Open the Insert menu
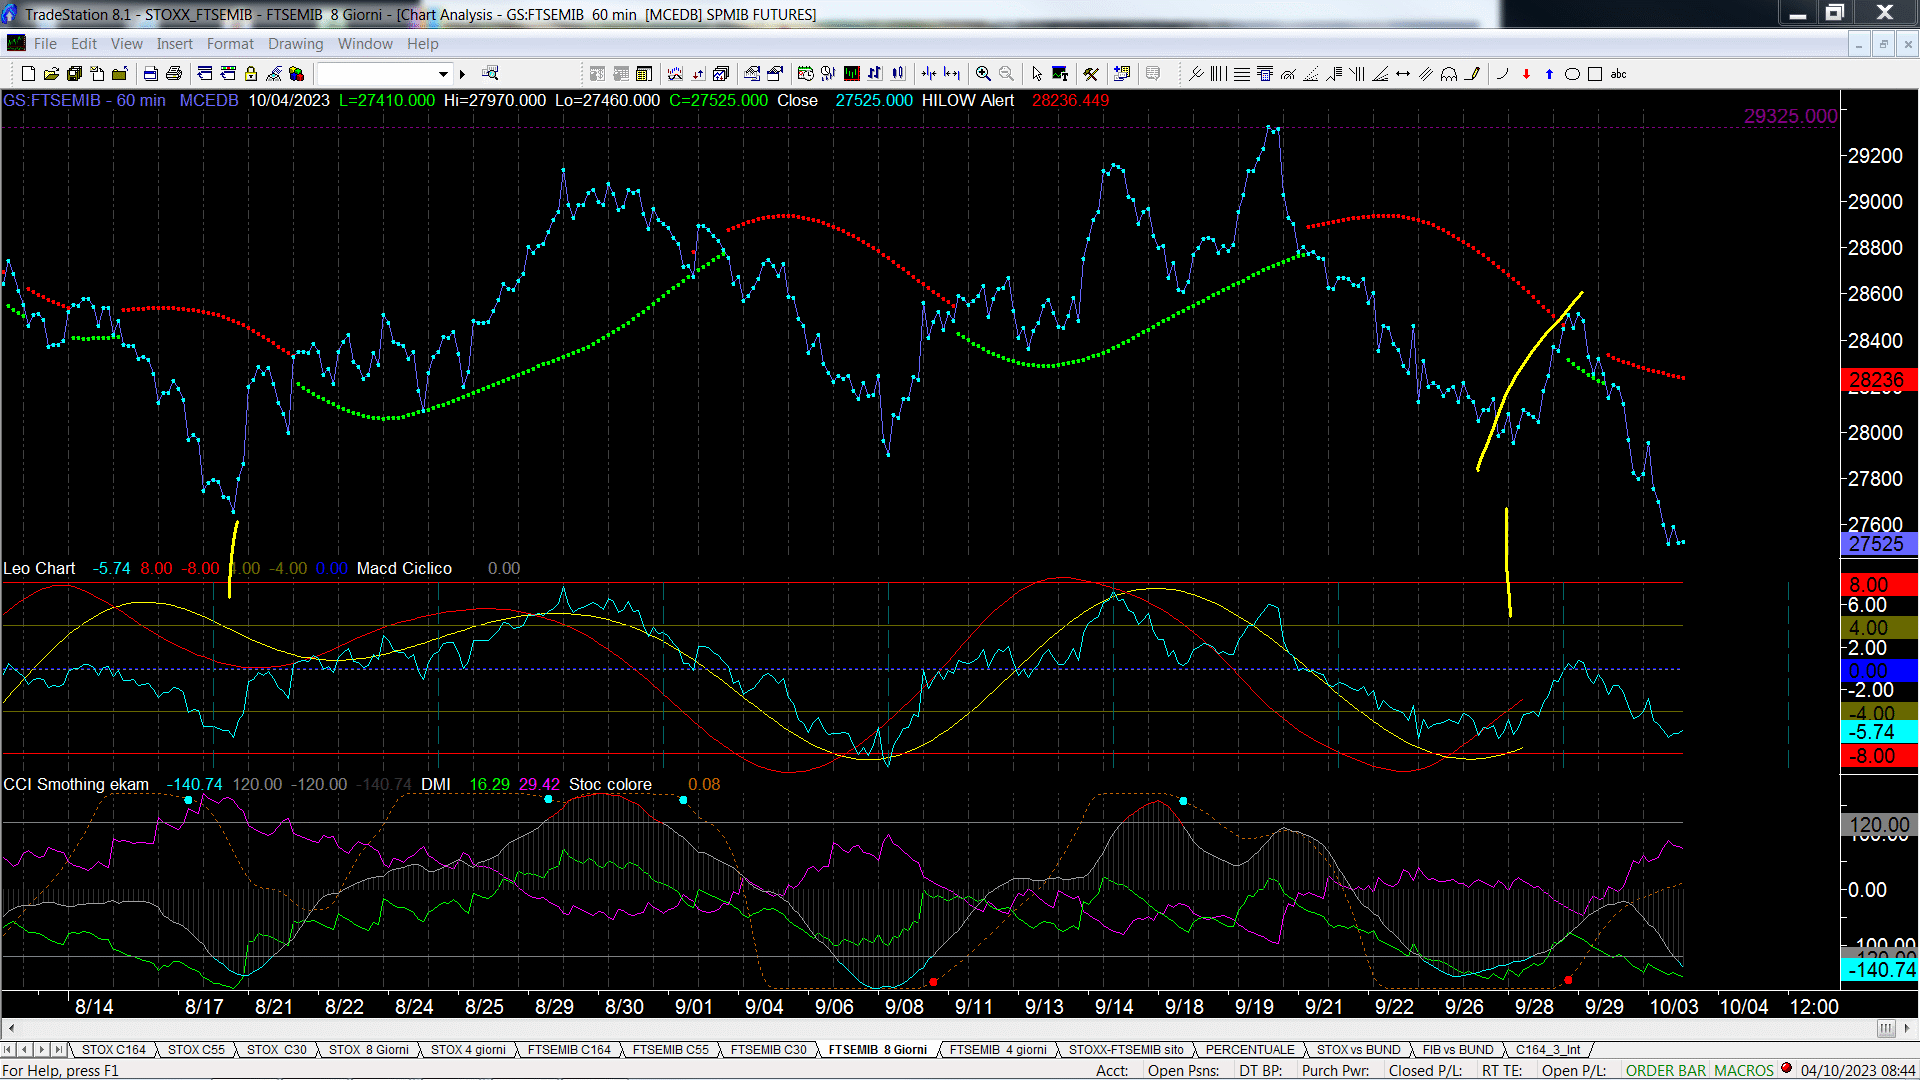 (174, 44)
